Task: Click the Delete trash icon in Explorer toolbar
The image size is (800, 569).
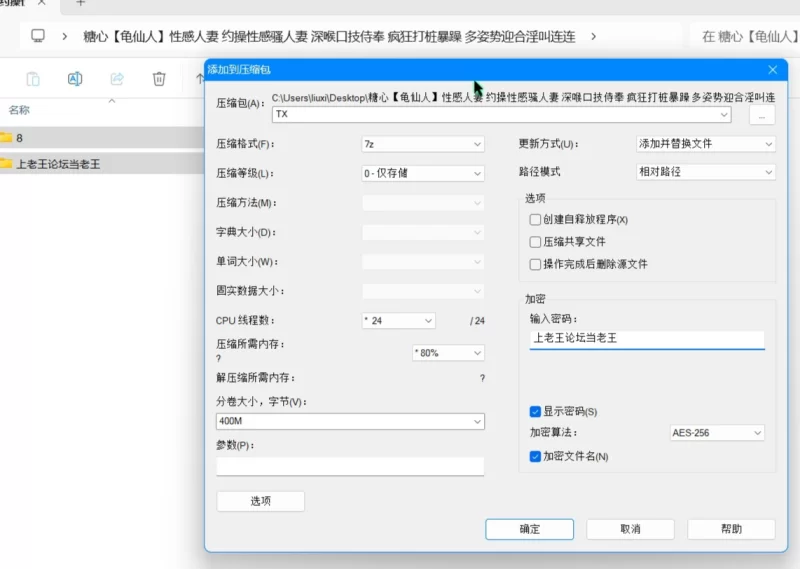Action: [159, 79]
